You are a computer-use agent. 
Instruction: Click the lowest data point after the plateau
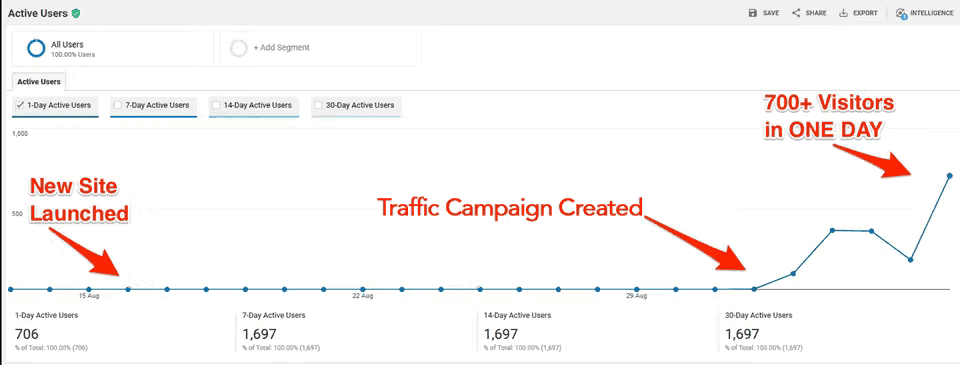point(910,260)
